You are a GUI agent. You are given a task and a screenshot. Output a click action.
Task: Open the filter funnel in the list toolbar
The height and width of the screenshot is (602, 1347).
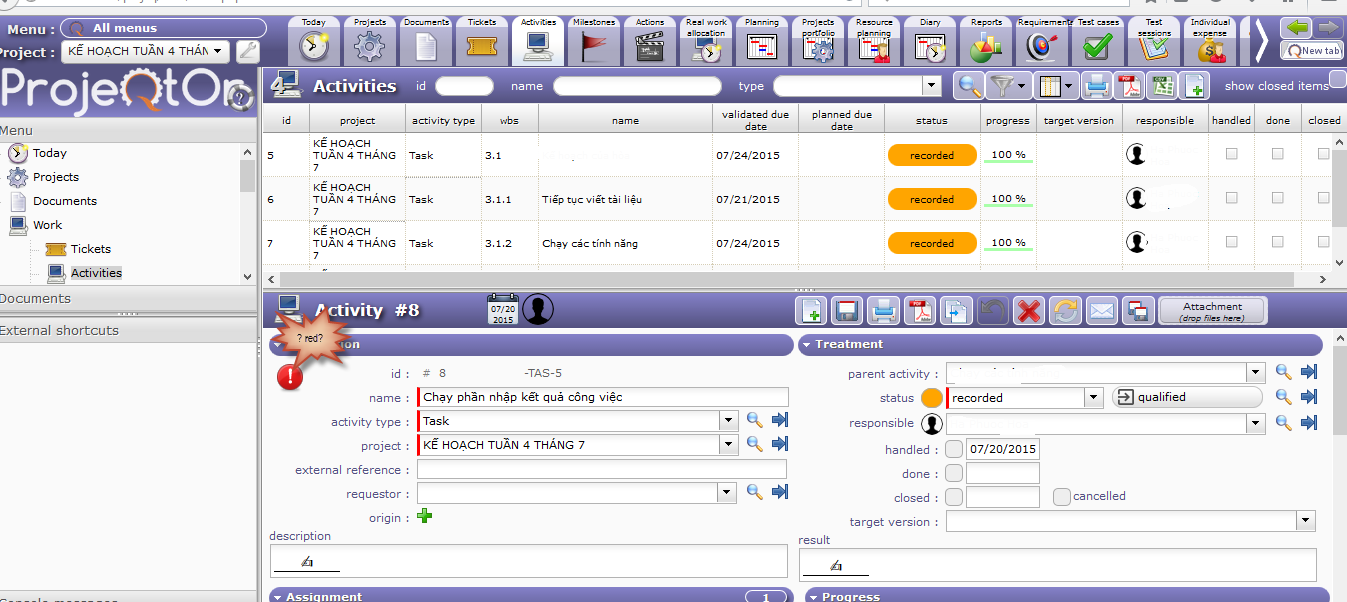tap(1005, 86)
